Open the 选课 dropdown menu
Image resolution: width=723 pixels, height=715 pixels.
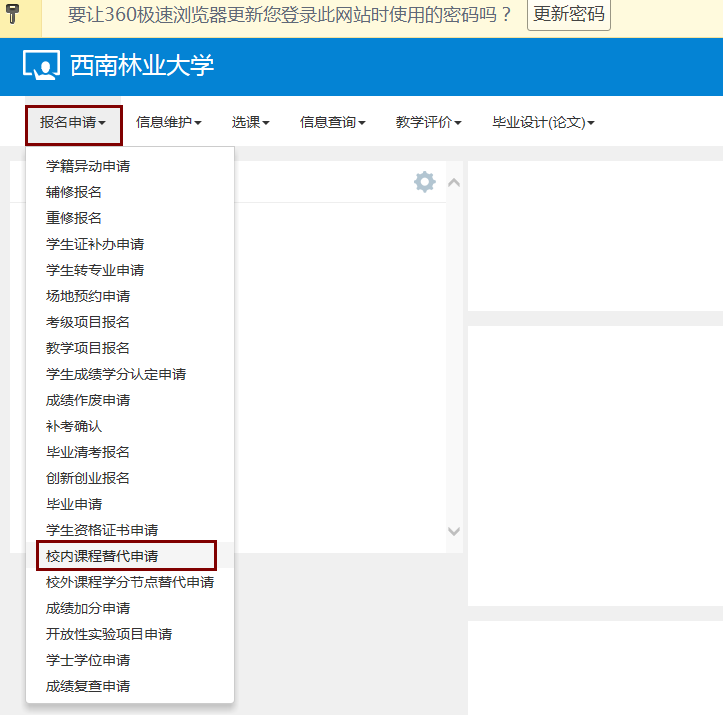pos(250,123)
